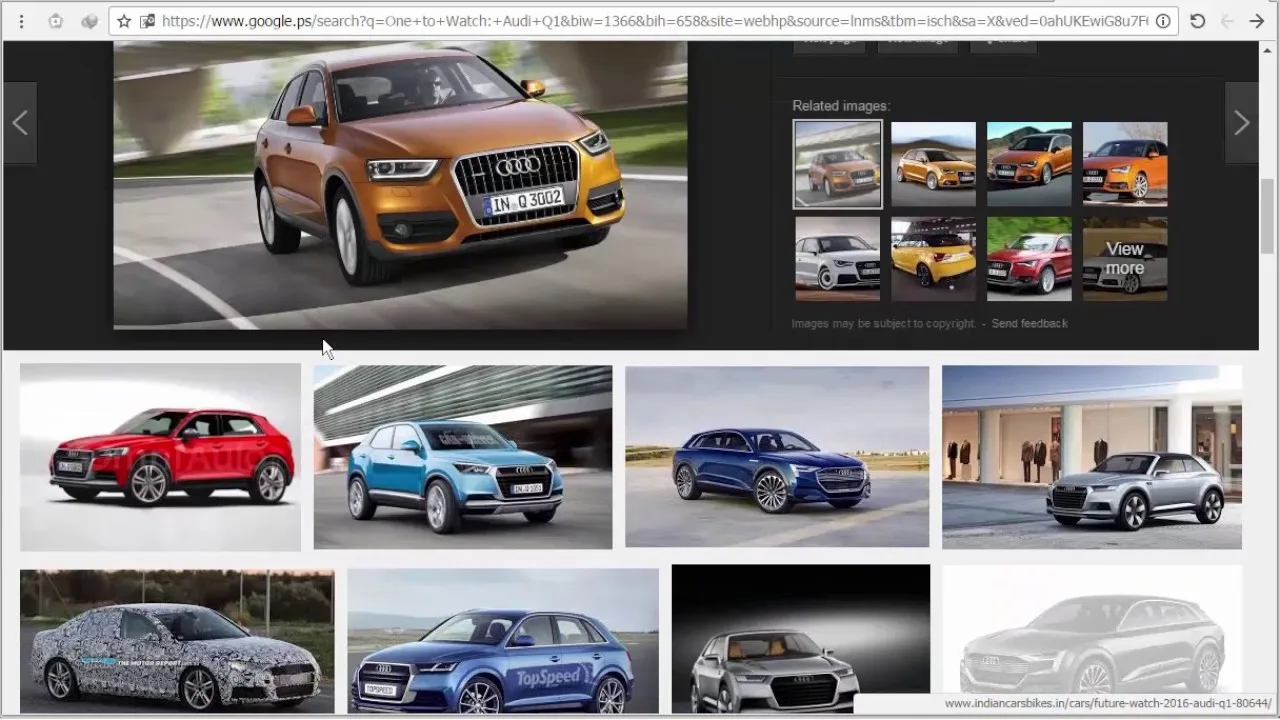Go forward using the browser forward arrow
The height and width of the screenshot is (720, 1280).
[1257, 21]
